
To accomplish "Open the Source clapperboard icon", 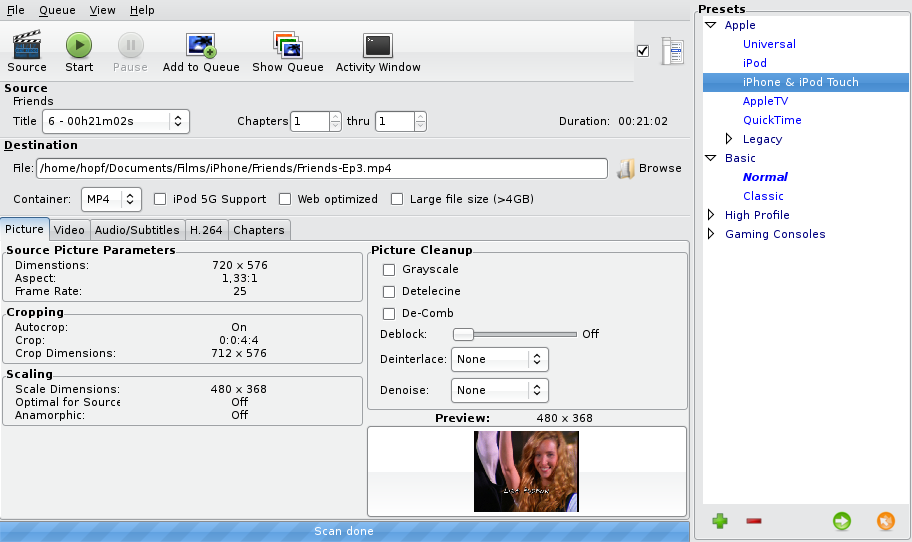I will (x=27, y=45).
